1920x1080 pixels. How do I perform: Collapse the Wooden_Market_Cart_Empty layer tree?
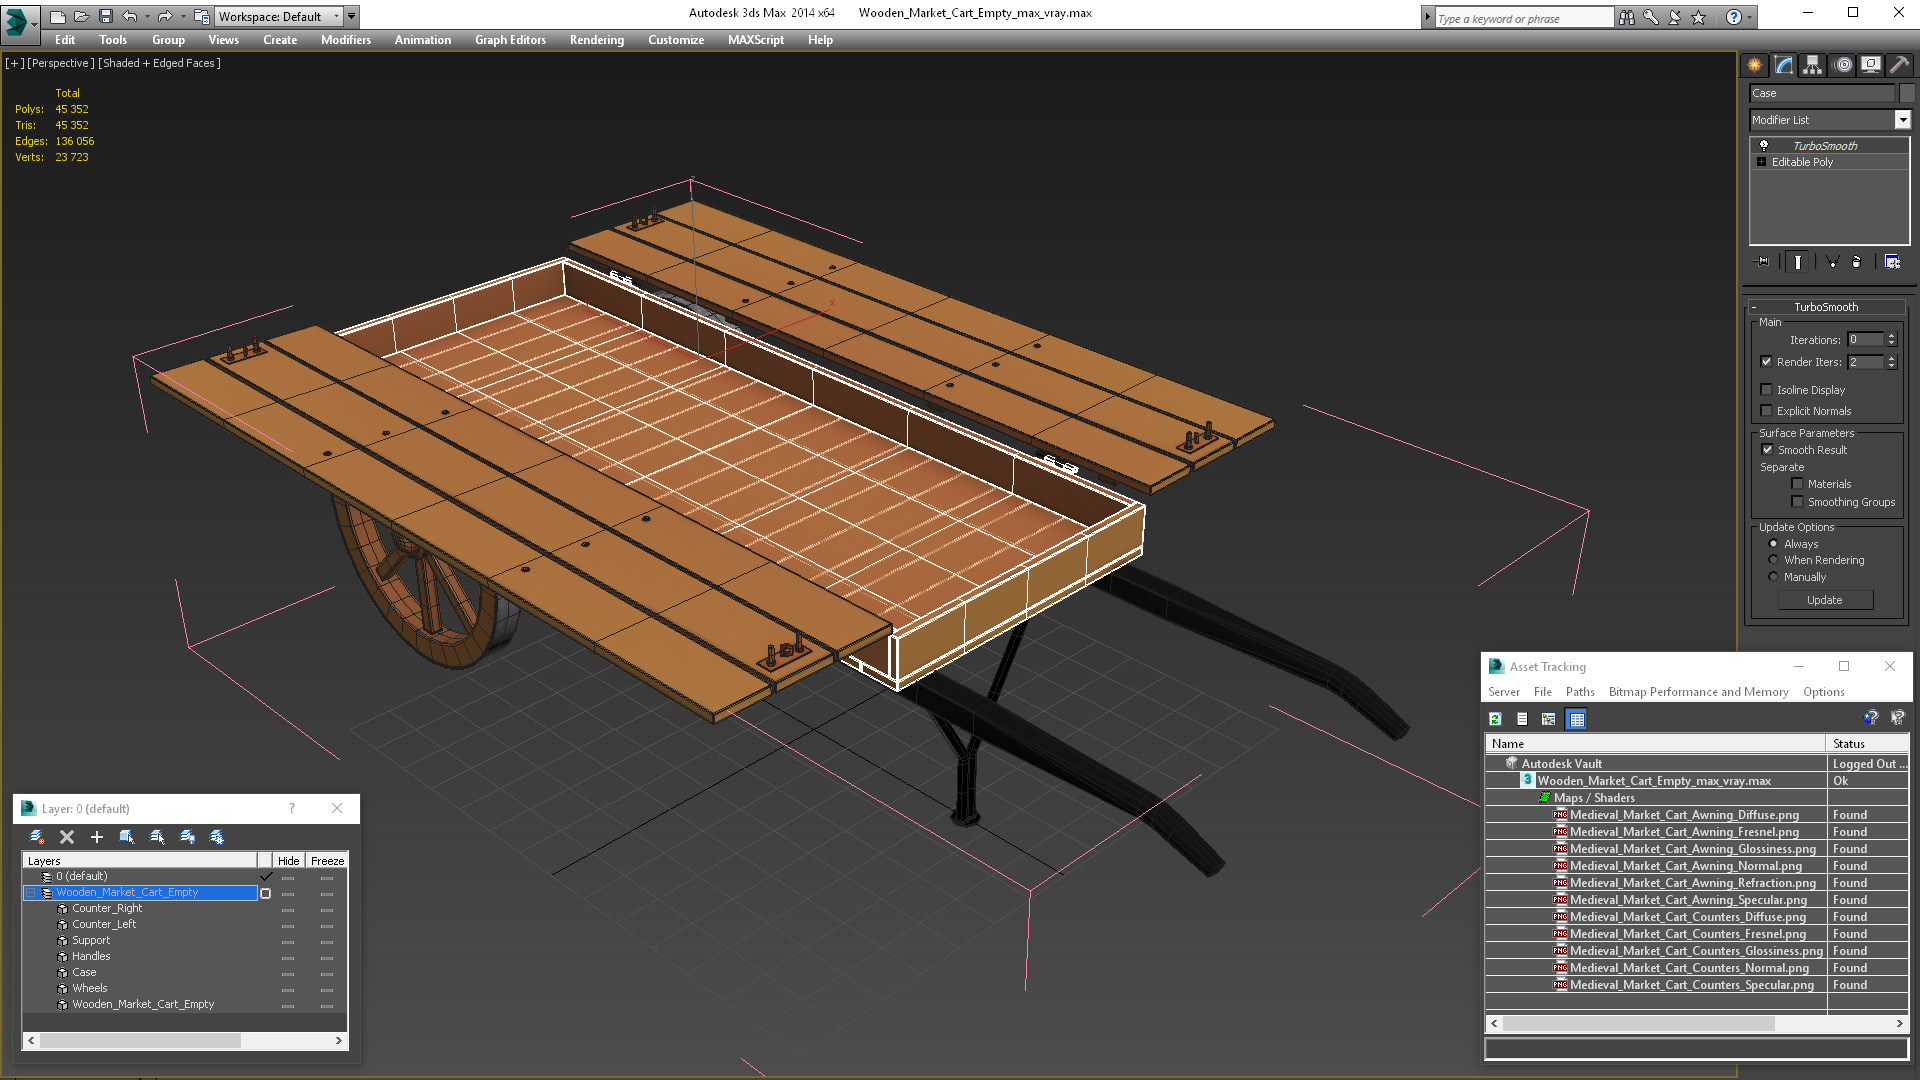click(30, 893)
